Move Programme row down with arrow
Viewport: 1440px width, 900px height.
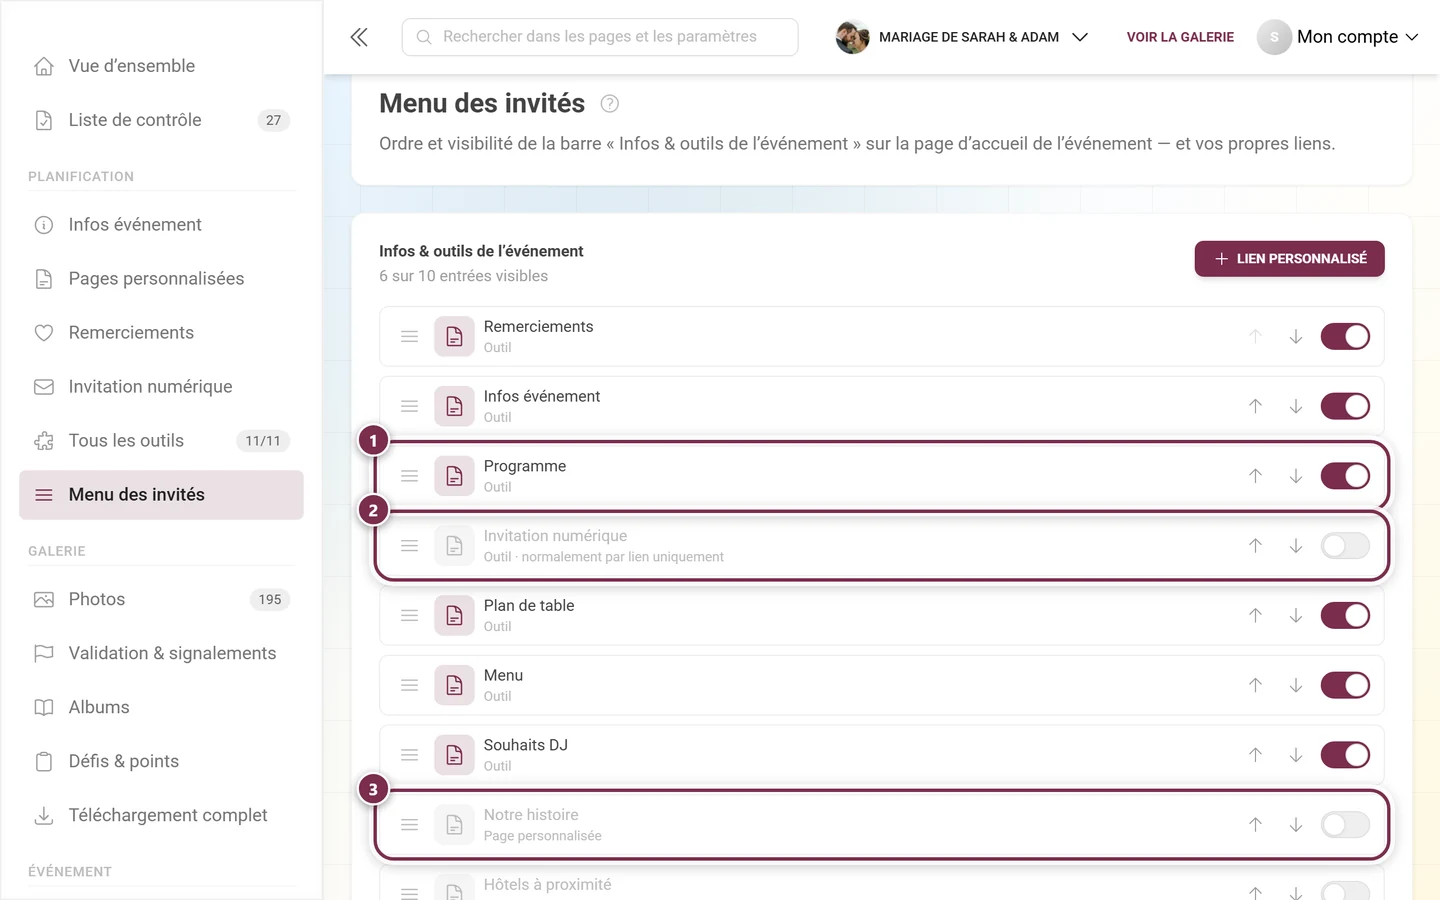(x=1295, y=476)
